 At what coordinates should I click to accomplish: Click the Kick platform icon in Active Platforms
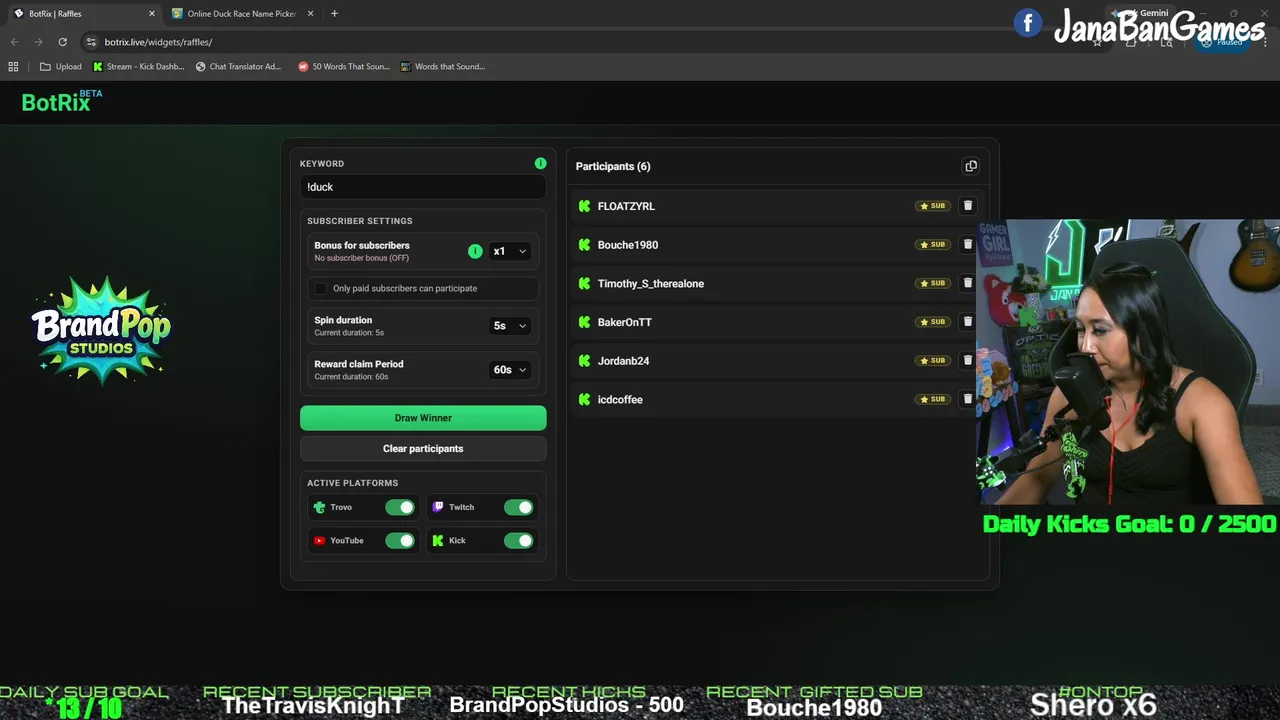pos(437,540)
